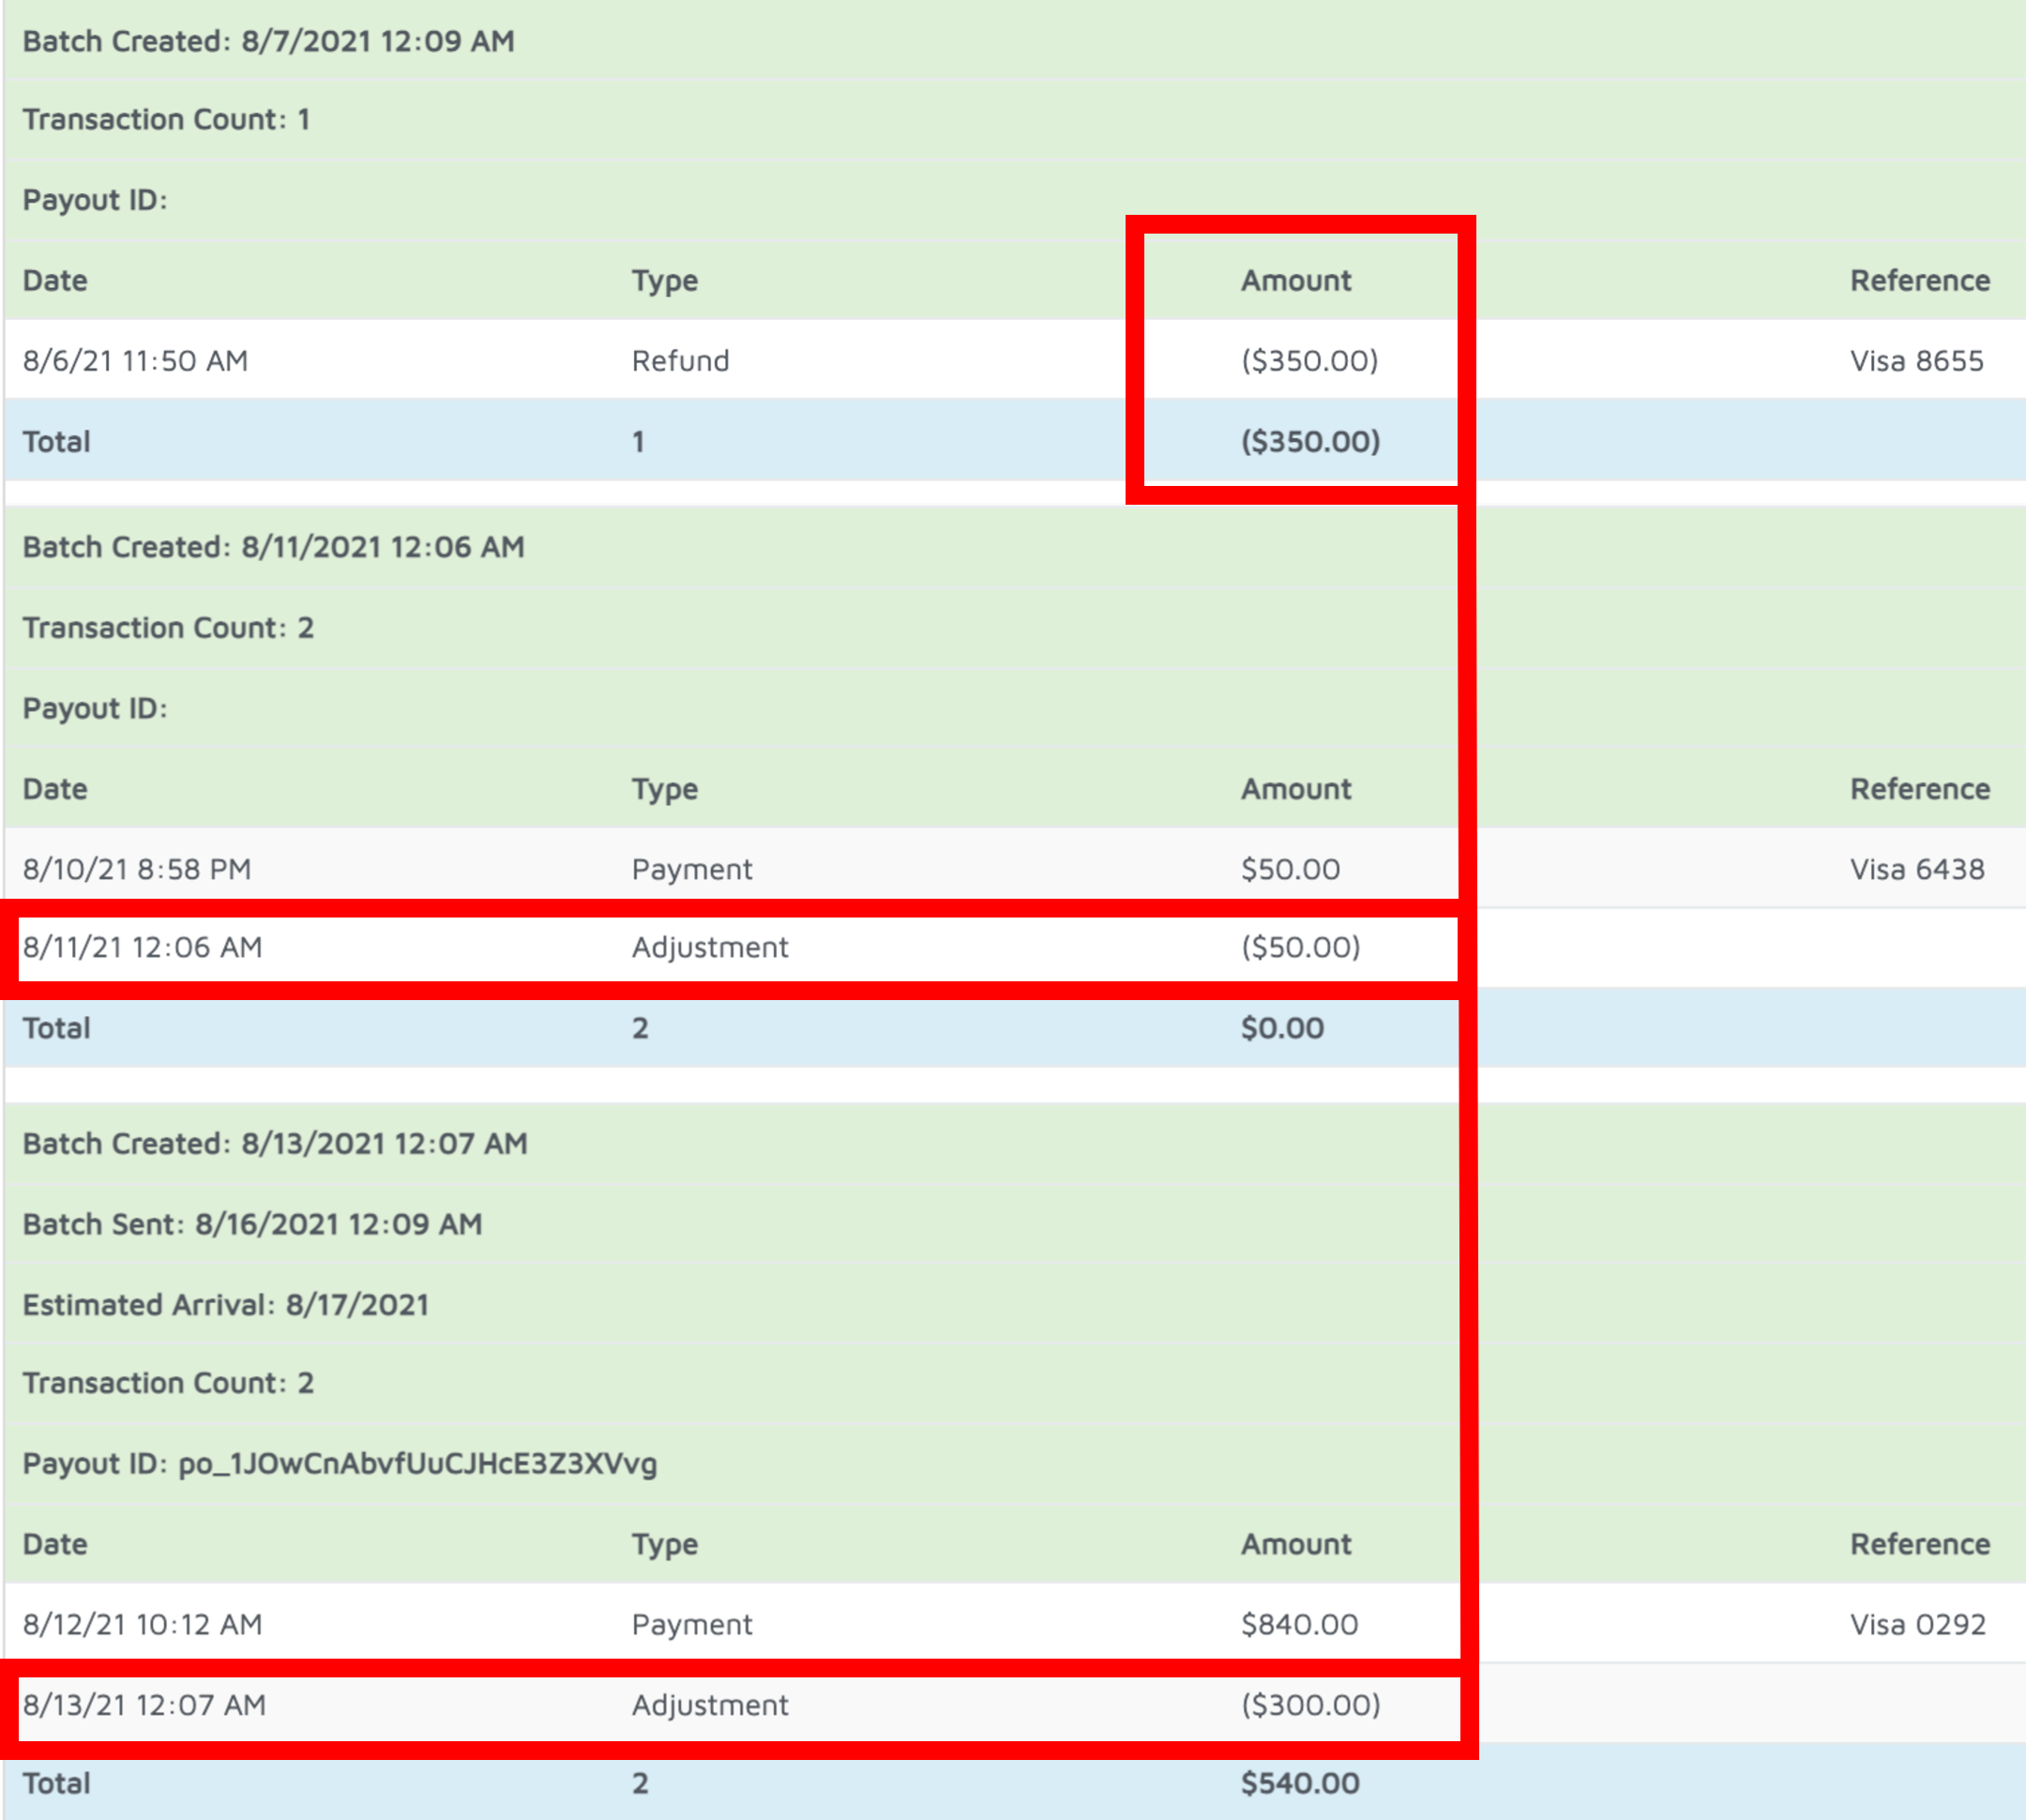Click the Refund row dated 8/6/21
2026x1820 pixels.
[x=680, y=361]
